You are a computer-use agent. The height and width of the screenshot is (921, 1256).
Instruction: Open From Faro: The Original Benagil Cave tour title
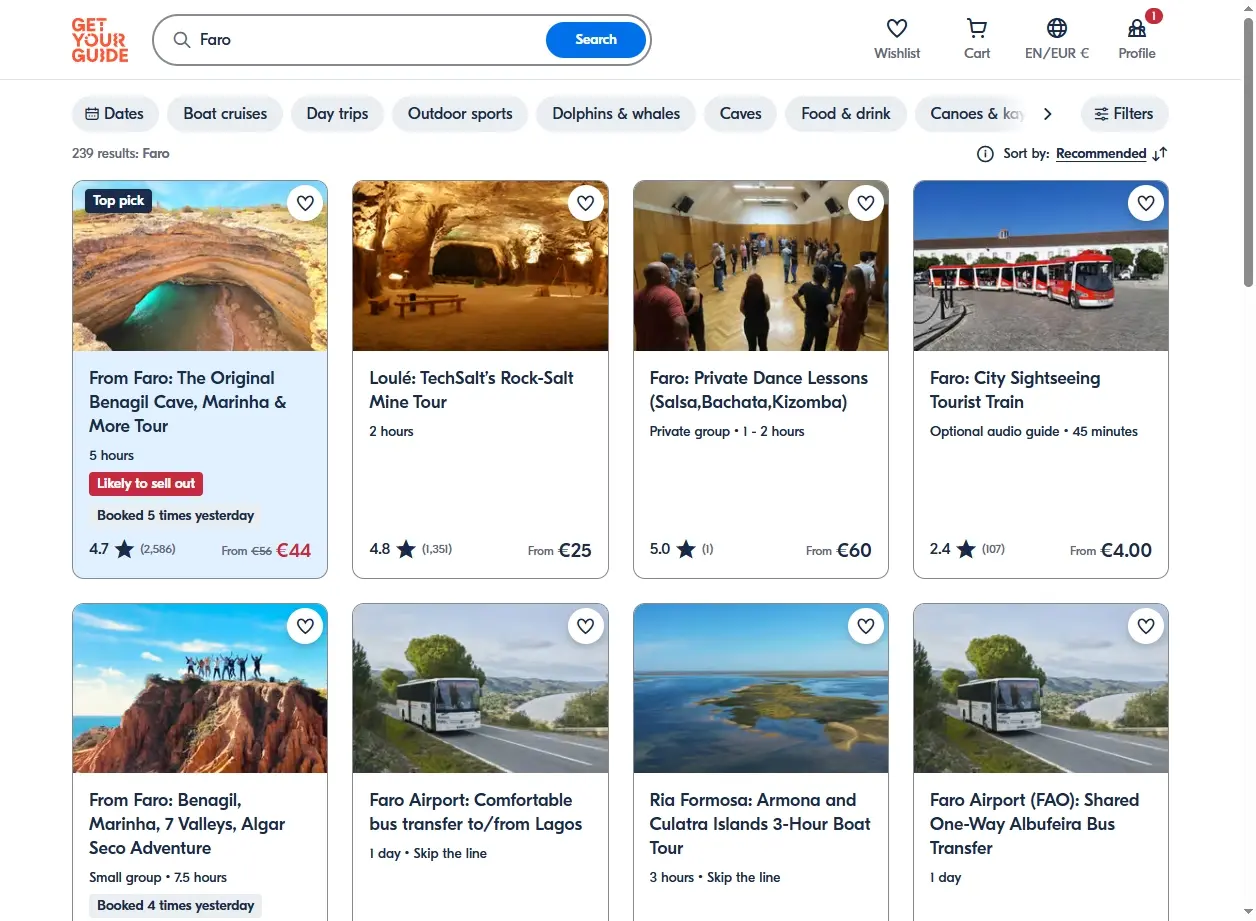tap(188, 402)
